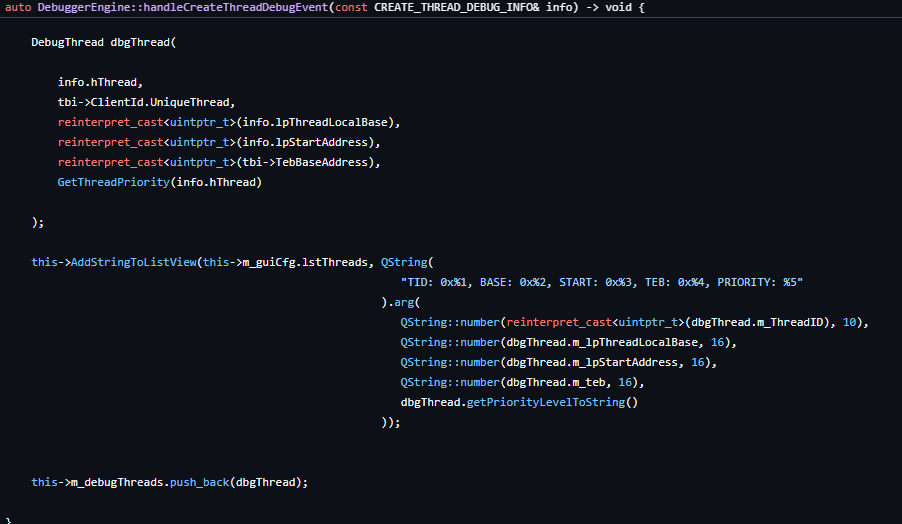The height and width of the screenshot is (524, 902).
Task: Click the m_debugThreads.push_back(dbgThread) line
Action: (170, 483)
